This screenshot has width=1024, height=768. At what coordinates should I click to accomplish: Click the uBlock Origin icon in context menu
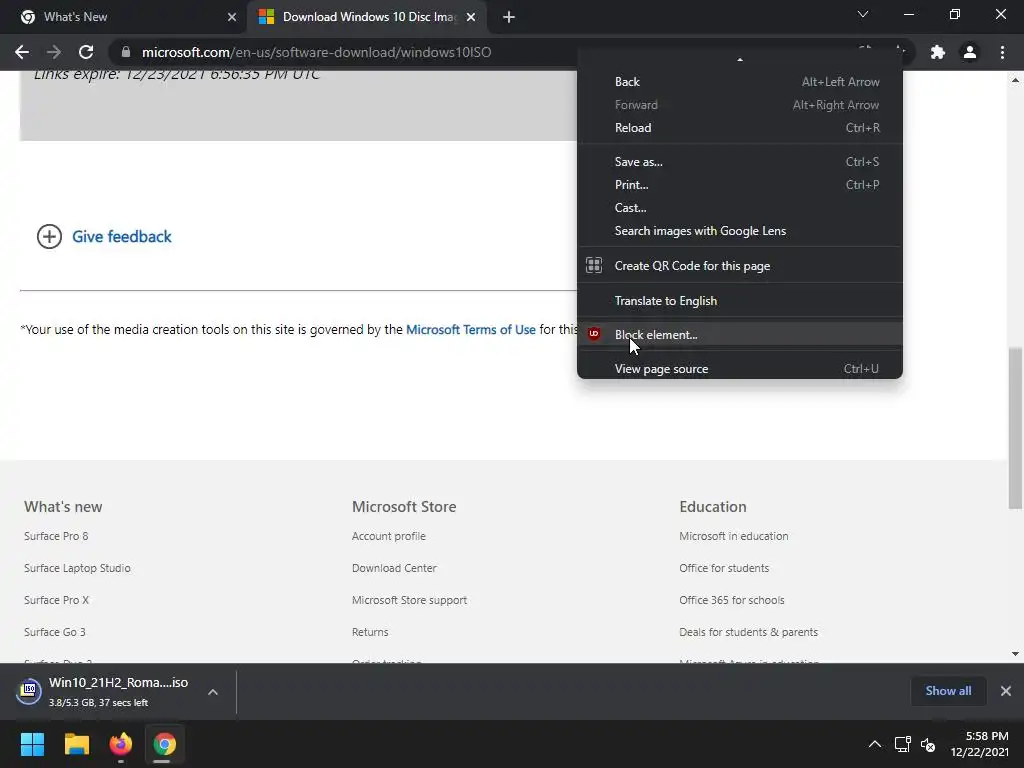coord(594,334)
